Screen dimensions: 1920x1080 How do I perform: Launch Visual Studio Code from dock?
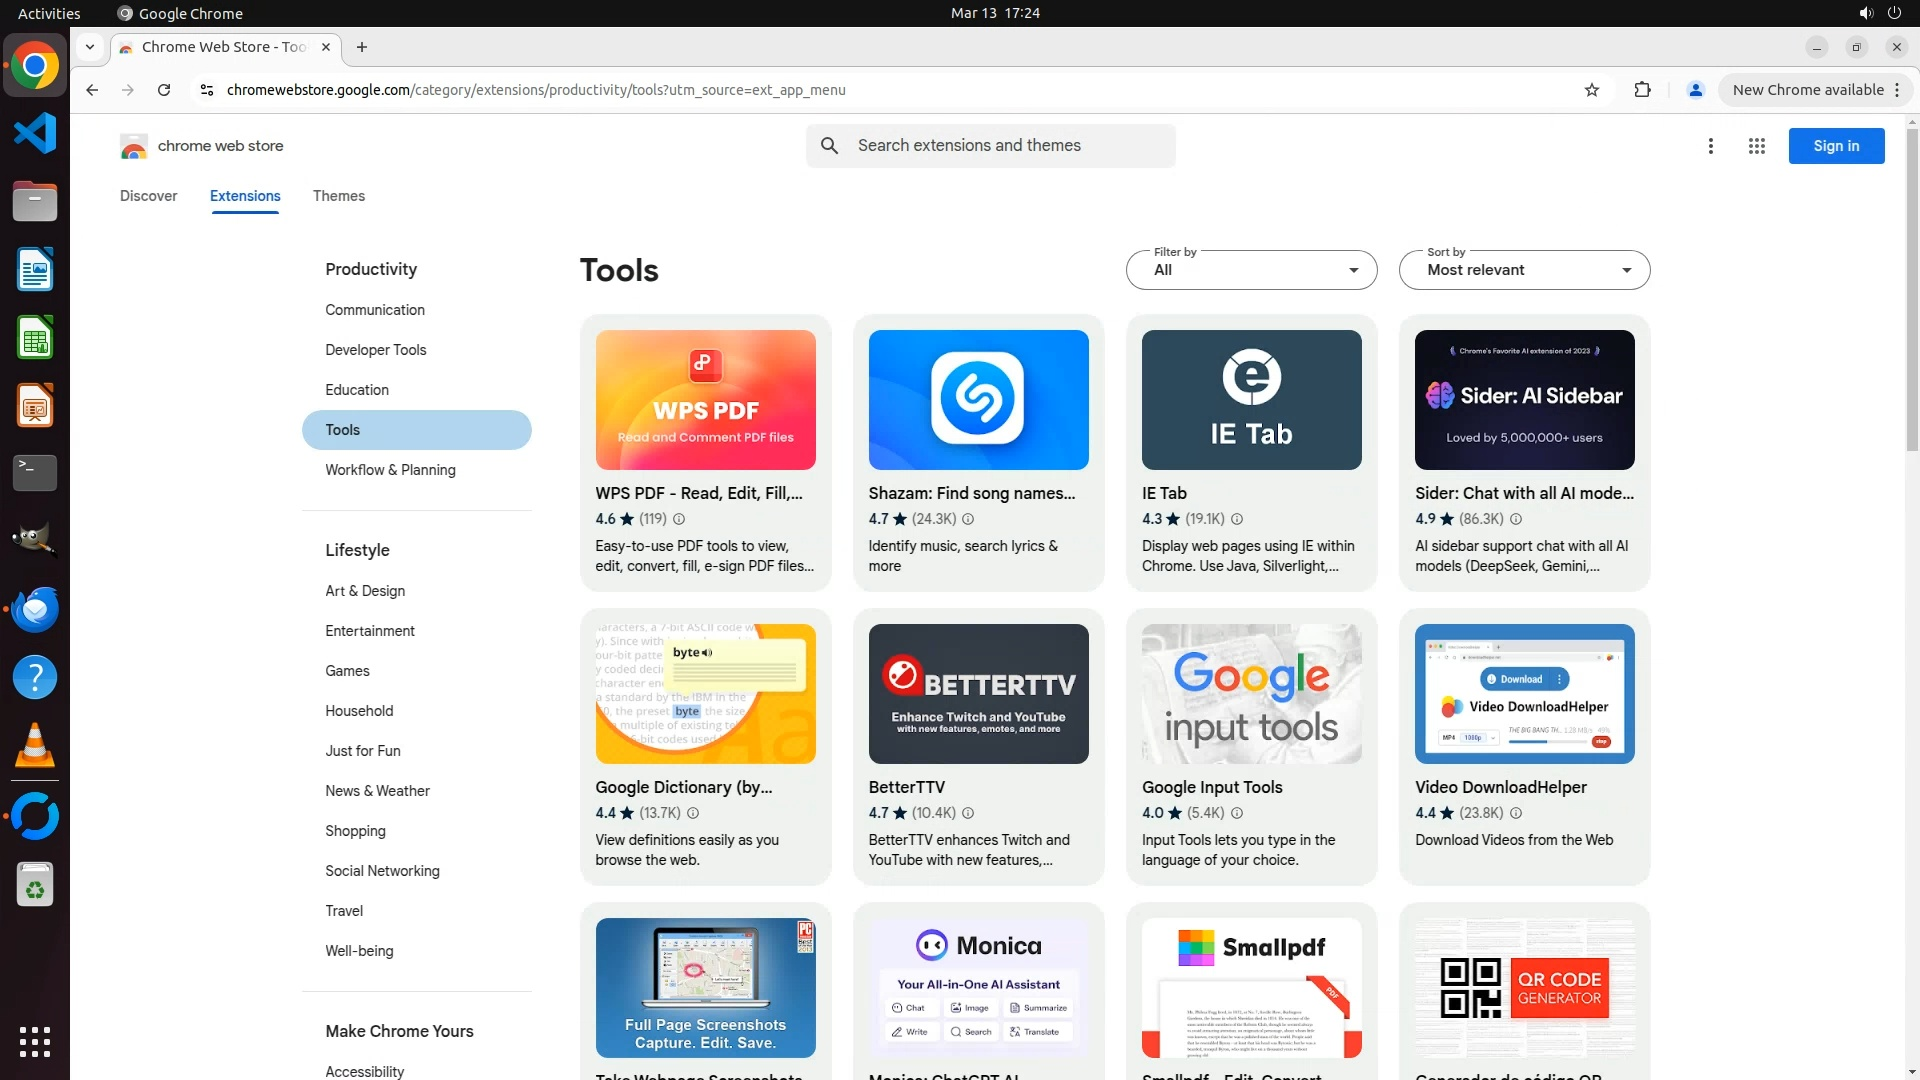click(35, 133)
